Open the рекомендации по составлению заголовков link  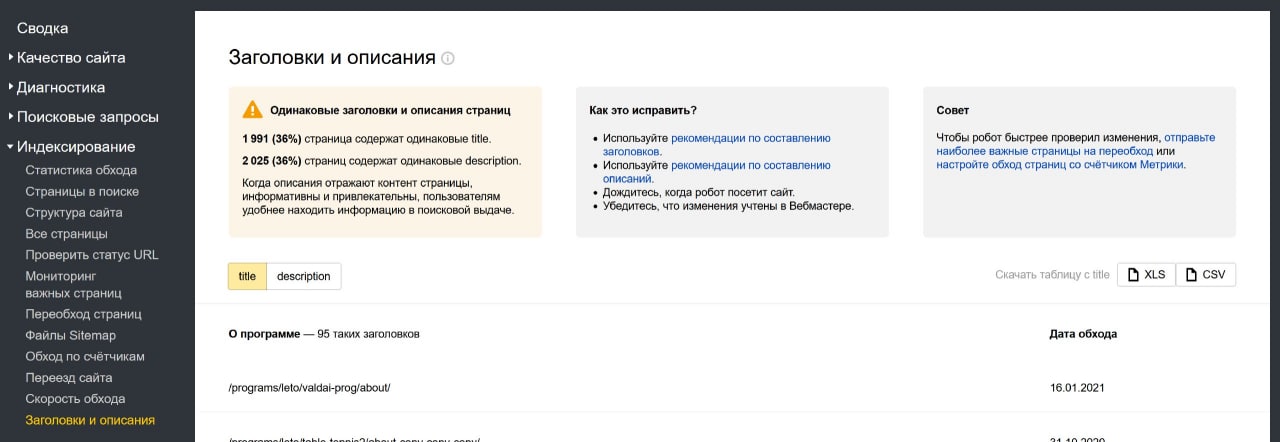[x=750, y=138]
